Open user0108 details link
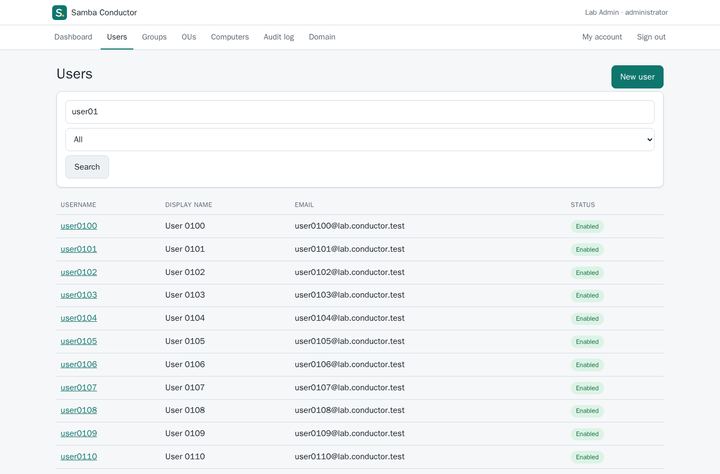This screenshot has height=474, width=720. 79,410
